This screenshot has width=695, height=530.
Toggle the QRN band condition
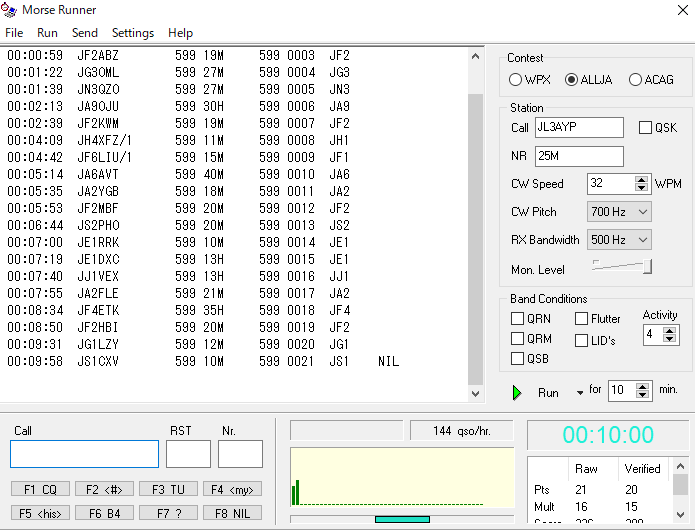(517, 319)
